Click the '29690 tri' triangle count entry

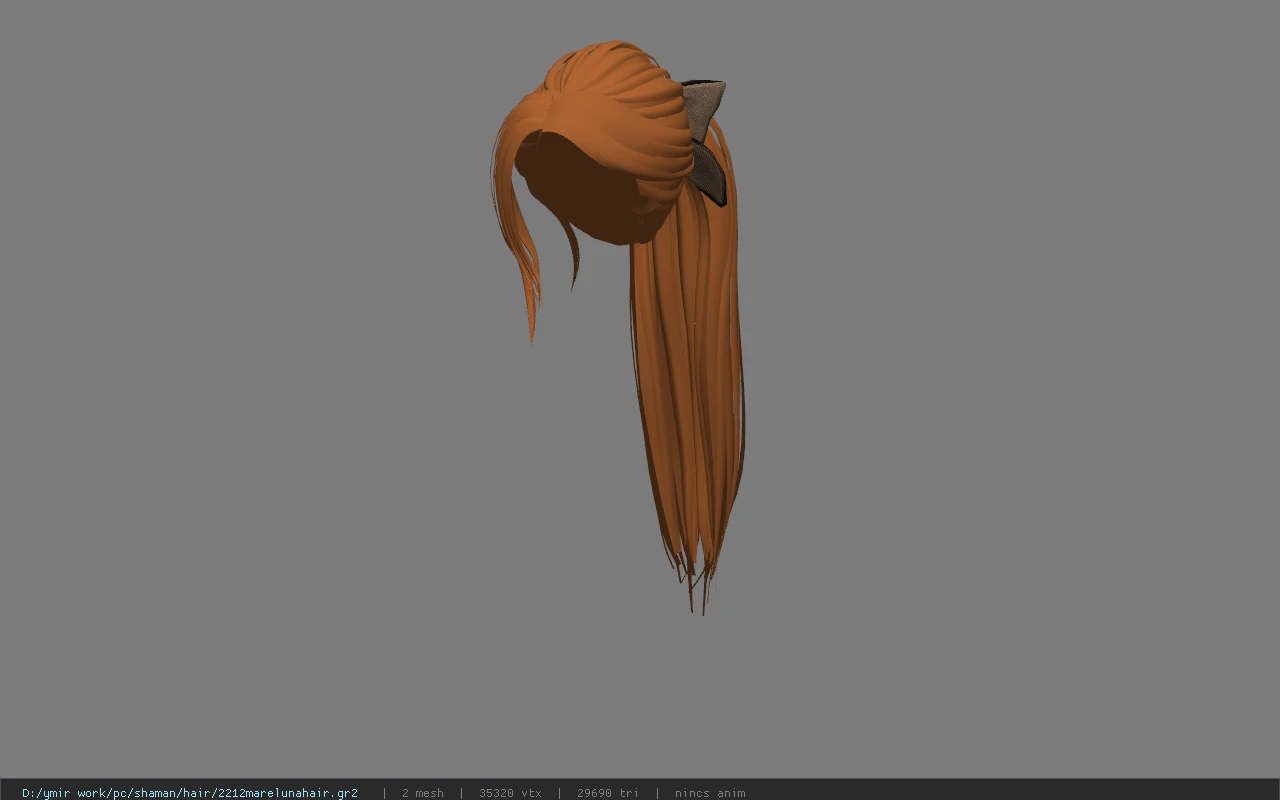[x=608, y=793]
